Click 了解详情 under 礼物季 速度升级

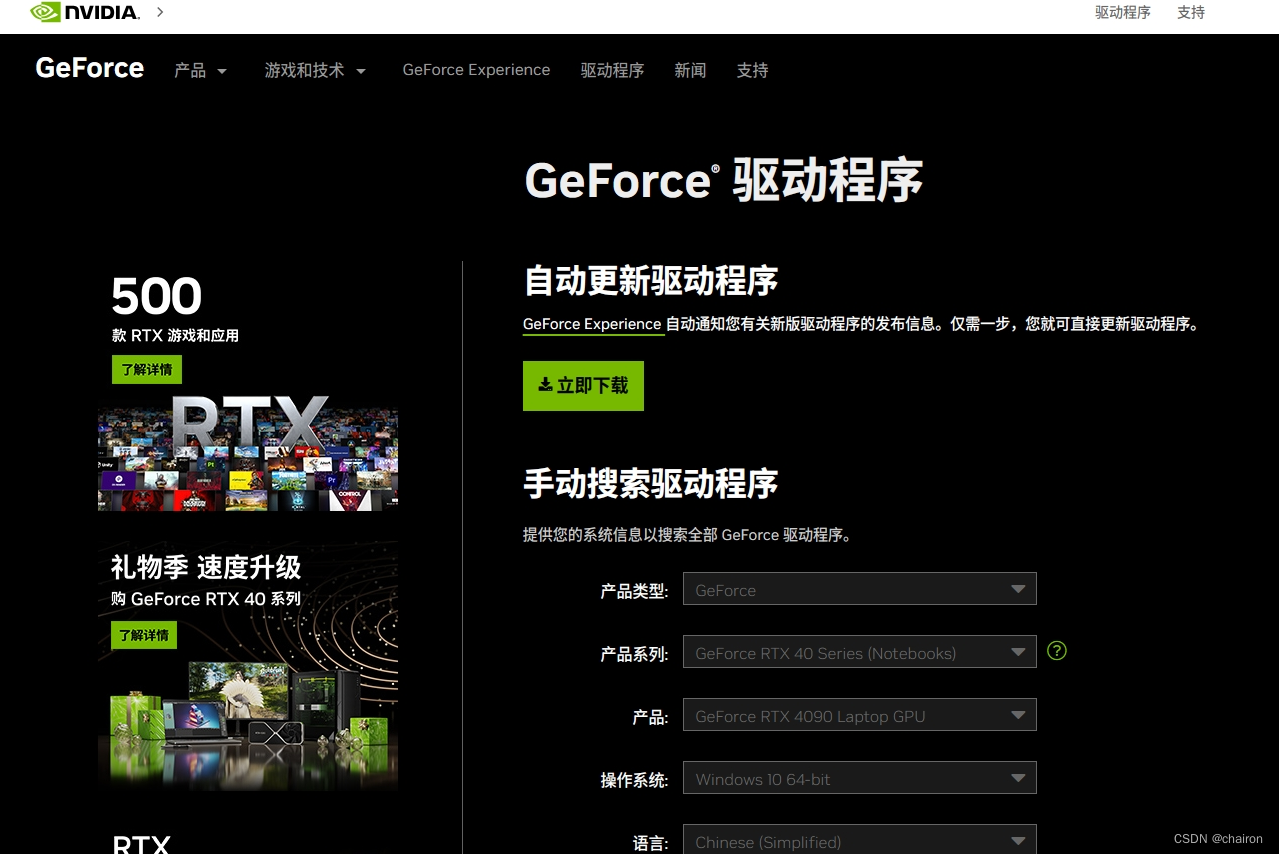[144, 635]
